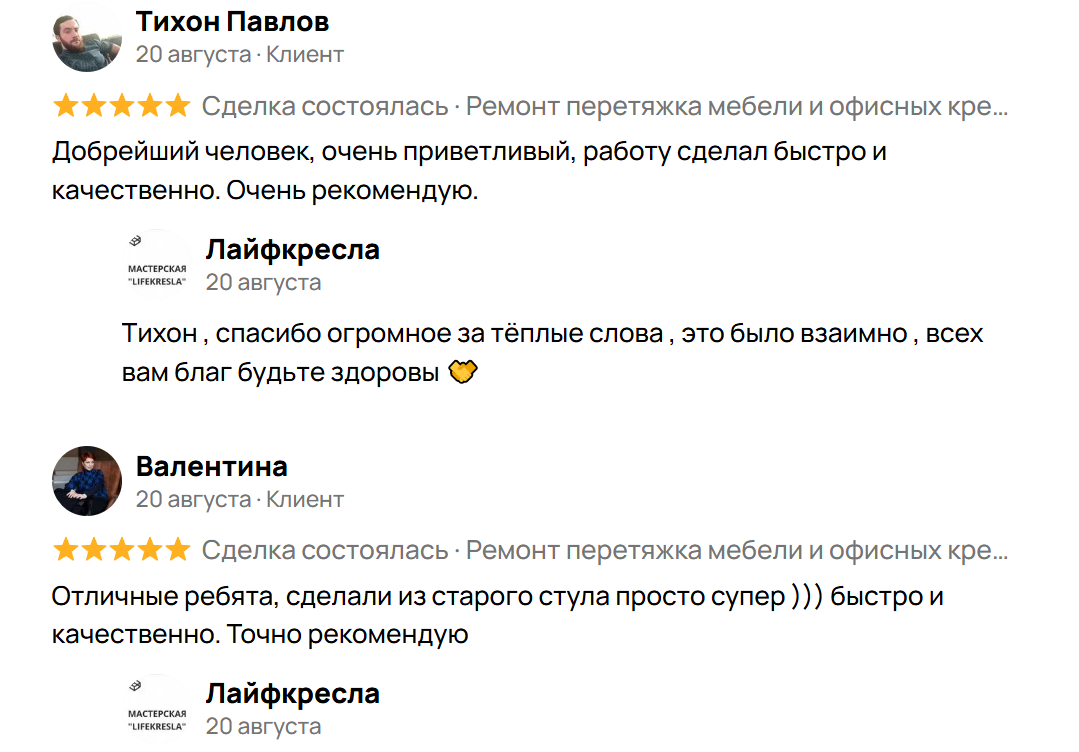Open the Лайфкресла name below Валентина's review

point(292,693)
